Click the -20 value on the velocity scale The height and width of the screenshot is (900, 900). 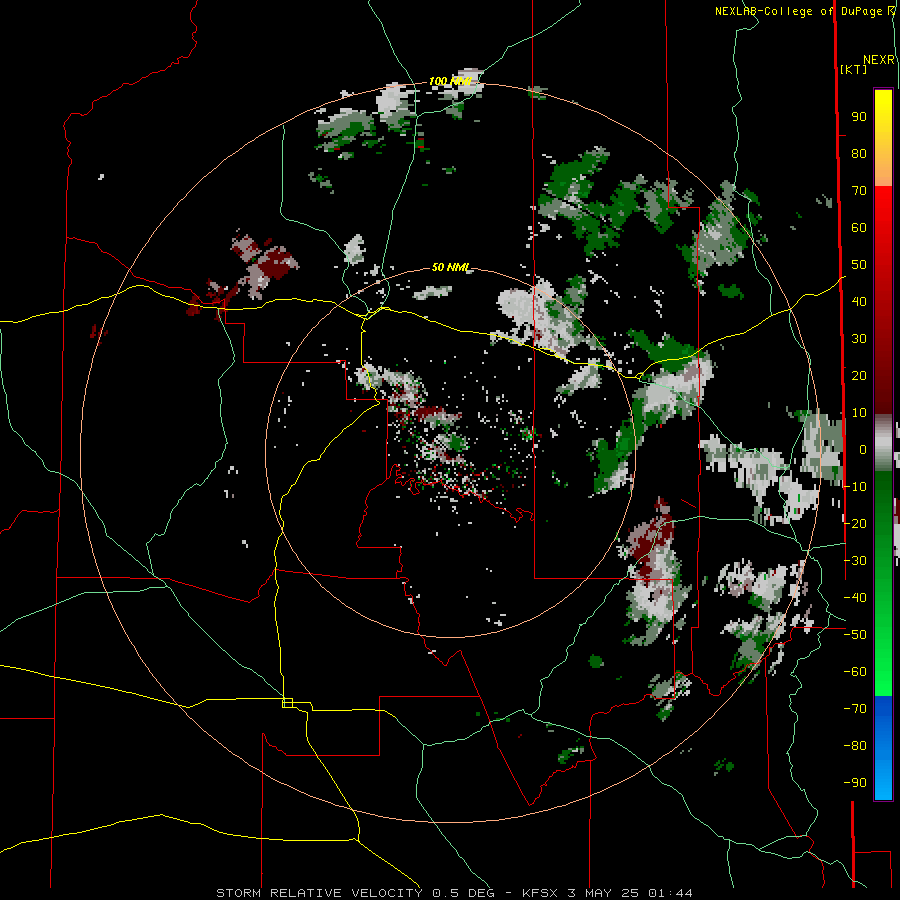click(x=855, y=524)
